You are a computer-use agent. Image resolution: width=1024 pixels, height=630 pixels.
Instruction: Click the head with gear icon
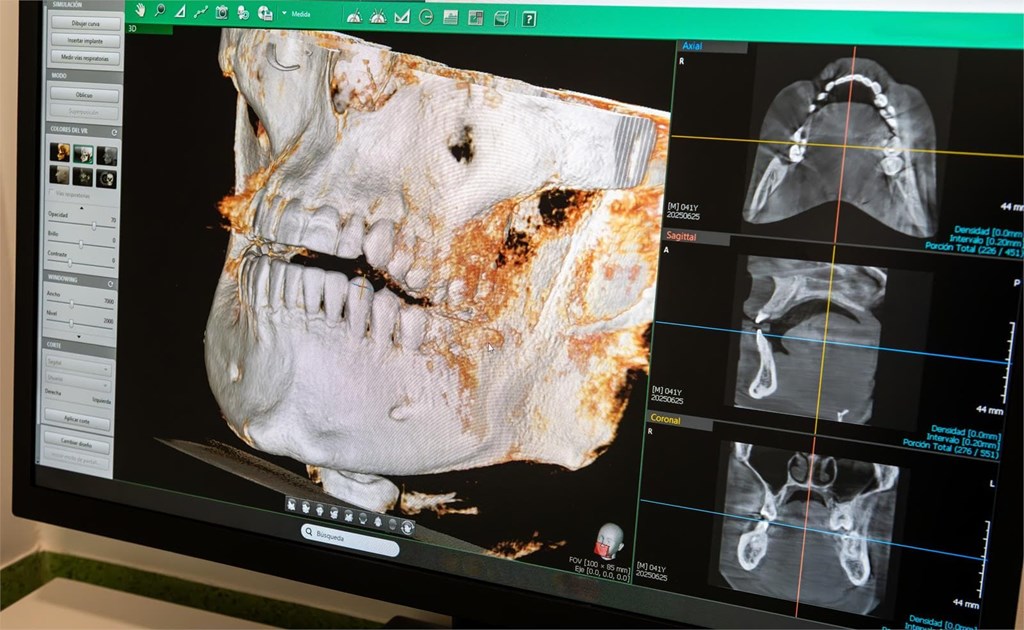[x=243, y=13]
